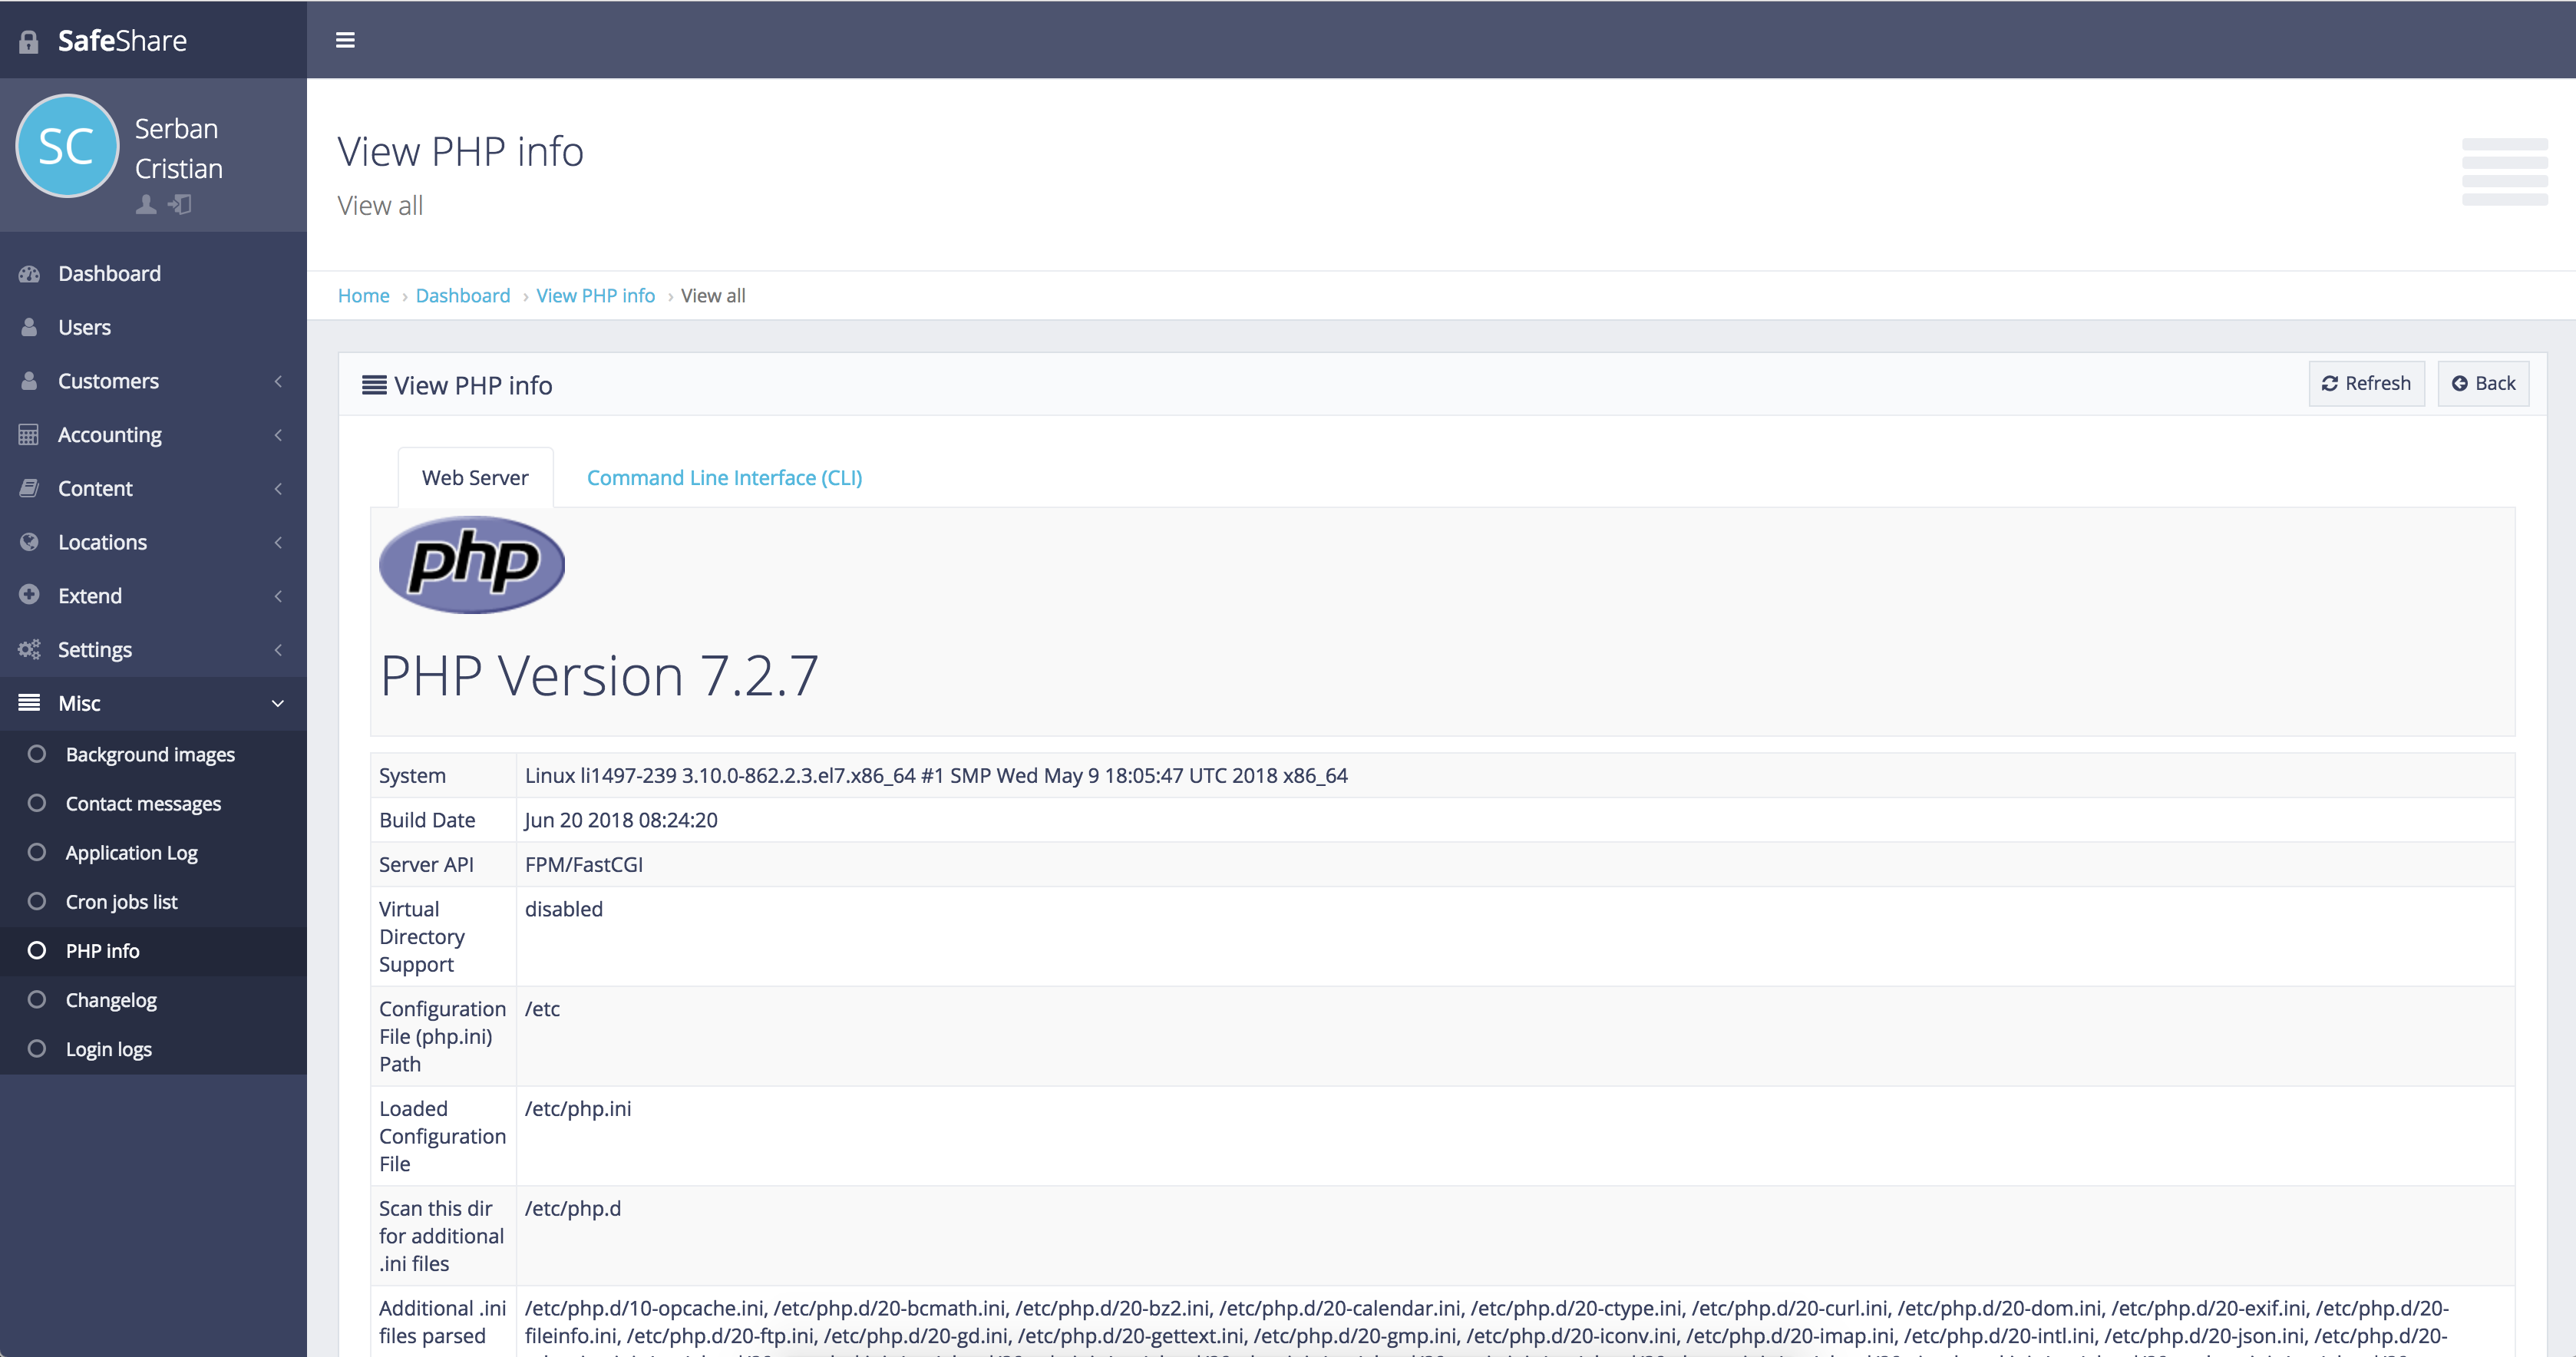The width and height of the screenshot is (2576, 1357).
Task: Open the PHP info sidebar item
Action: click(x=153, y=951)
